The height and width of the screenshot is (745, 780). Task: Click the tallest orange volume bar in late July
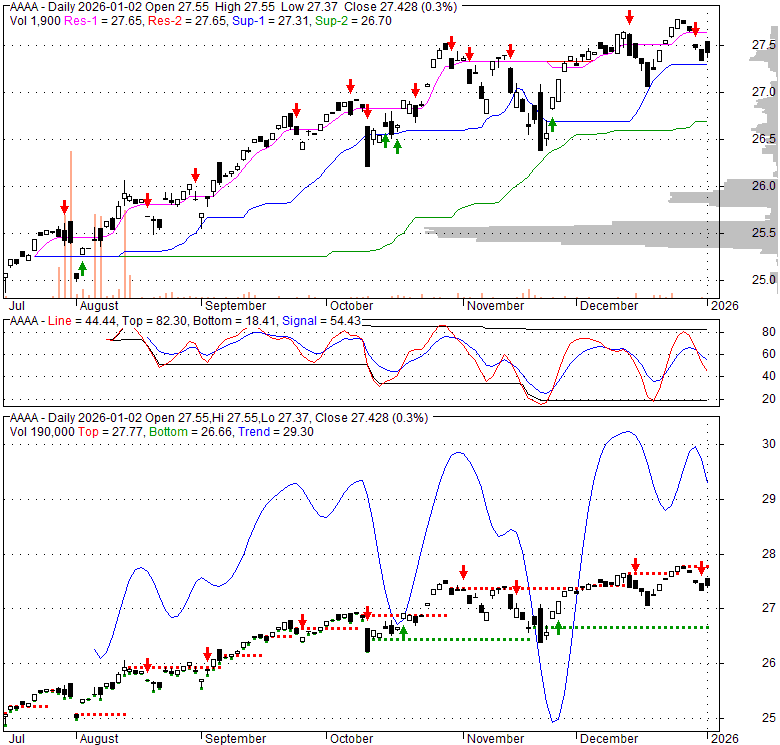71,223
